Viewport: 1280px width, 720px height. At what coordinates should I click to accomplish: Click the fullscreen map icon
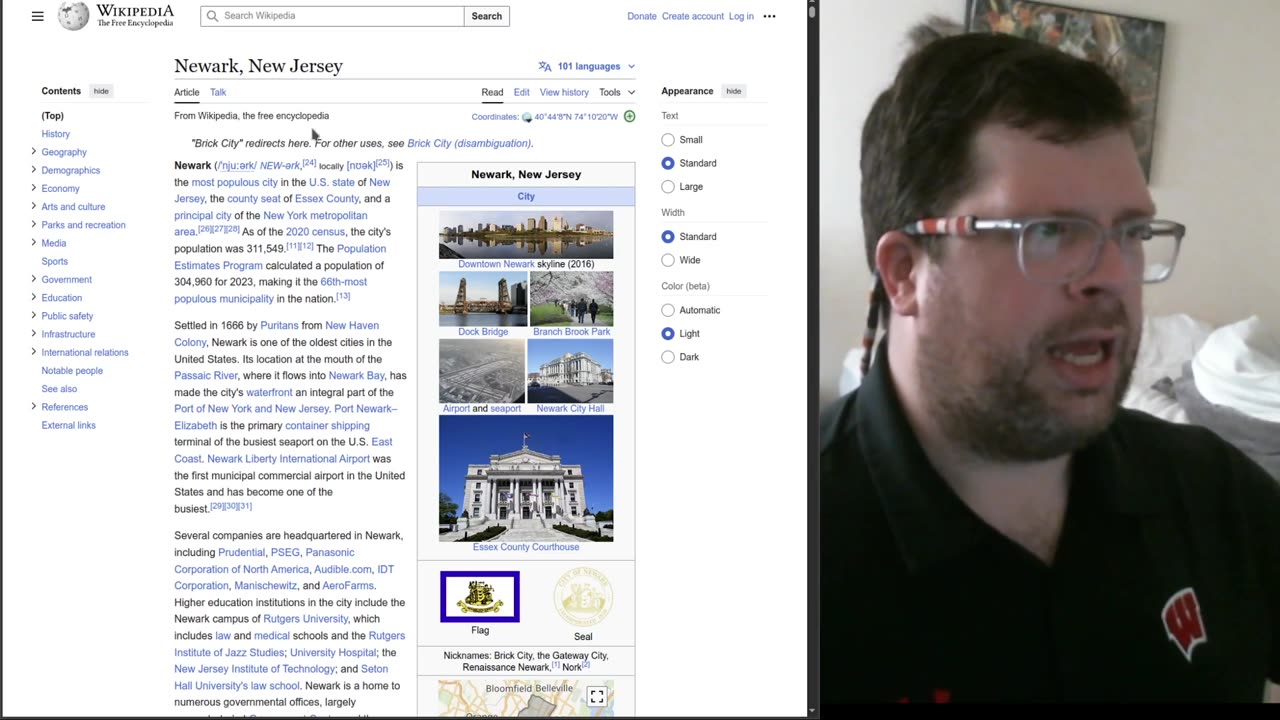(597, 697)
